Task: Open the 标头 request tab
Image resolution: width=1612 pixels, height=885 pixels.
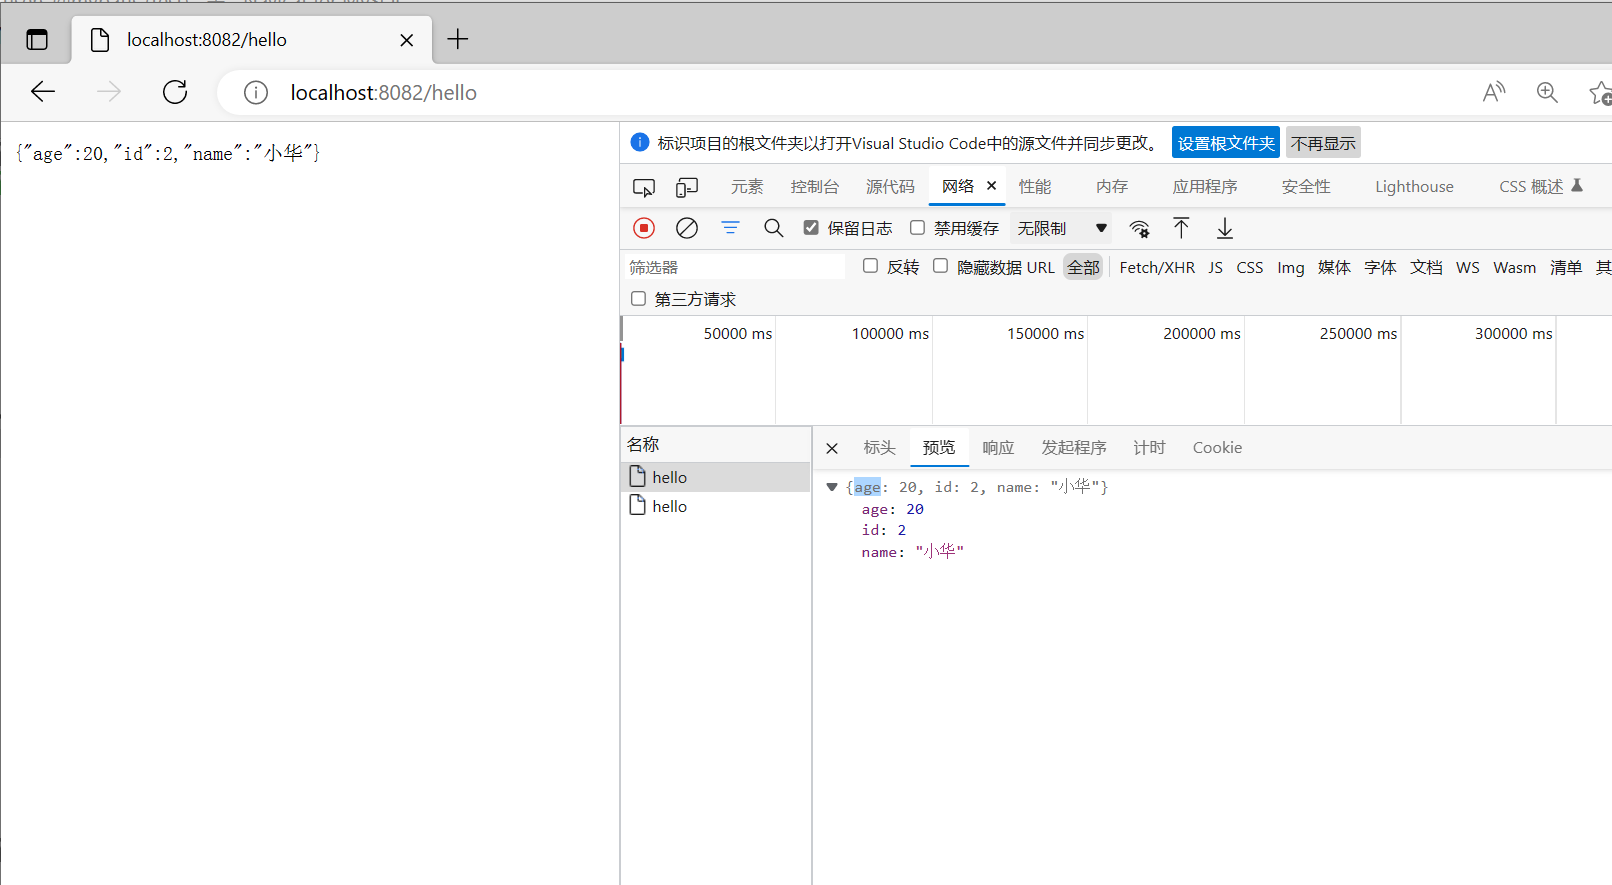Action: [x=880, y=448]
